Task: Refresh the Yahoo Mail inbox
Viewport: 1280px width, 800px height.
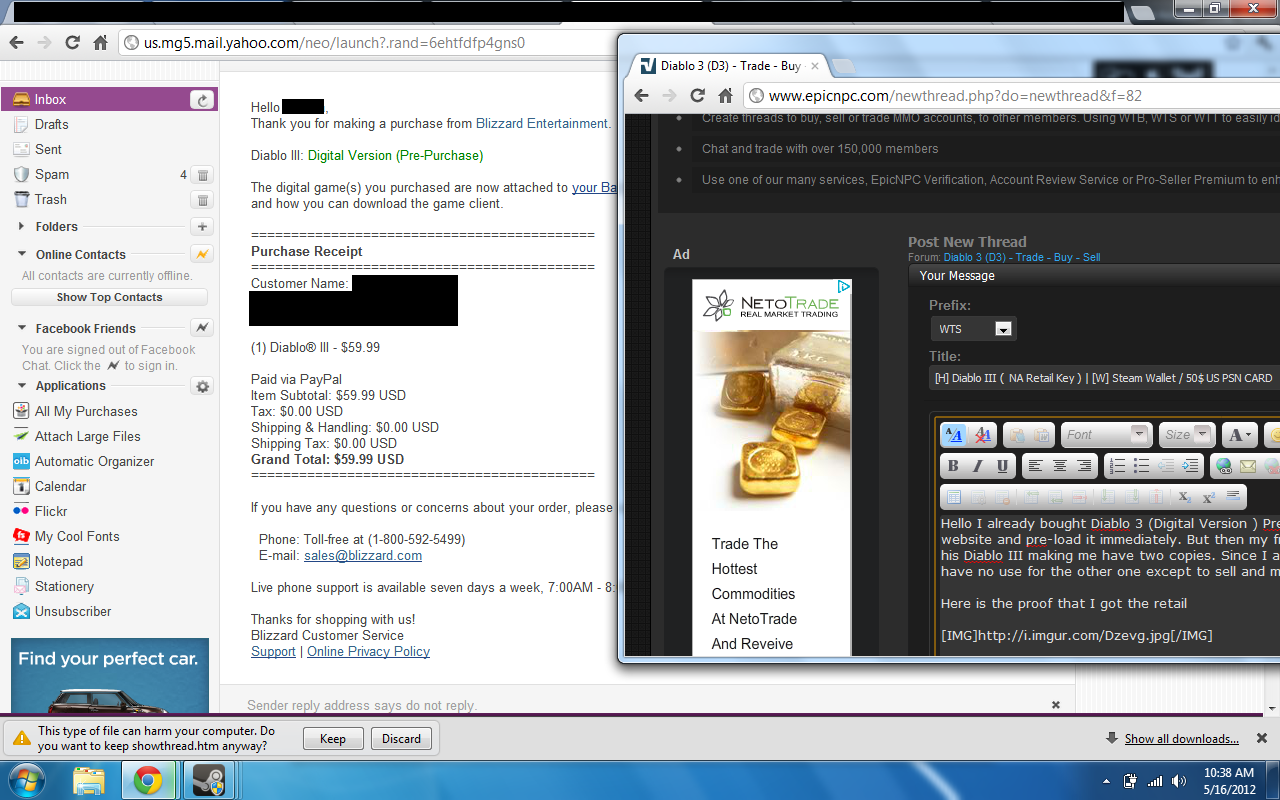Action: click(x=202, y=99)
